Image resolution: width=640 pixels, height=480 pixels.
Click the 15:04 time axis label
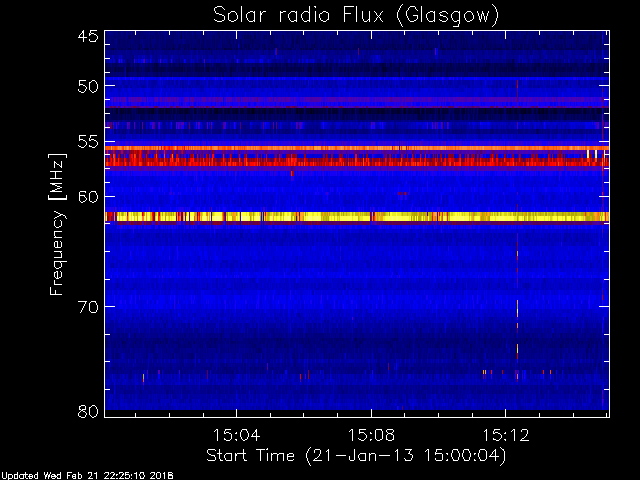[x=236, y=435]
